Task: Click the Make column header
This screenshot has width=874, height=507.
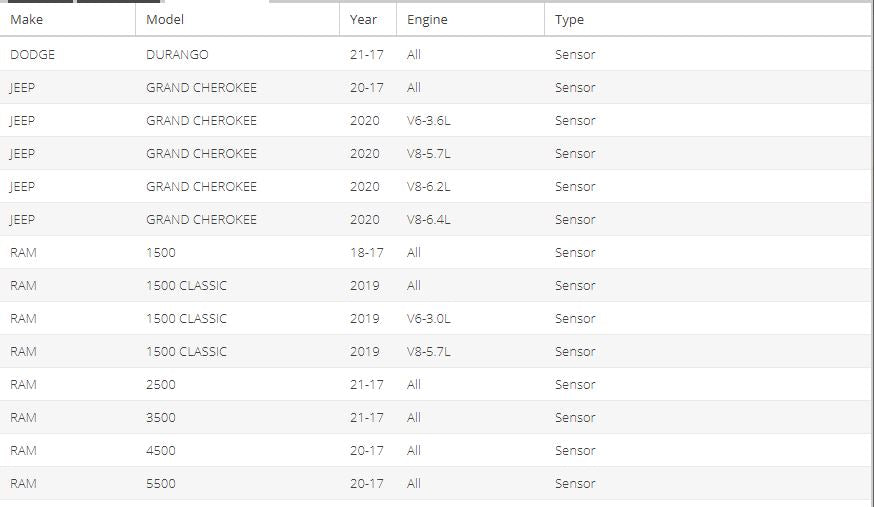Action: click(27, 19)
